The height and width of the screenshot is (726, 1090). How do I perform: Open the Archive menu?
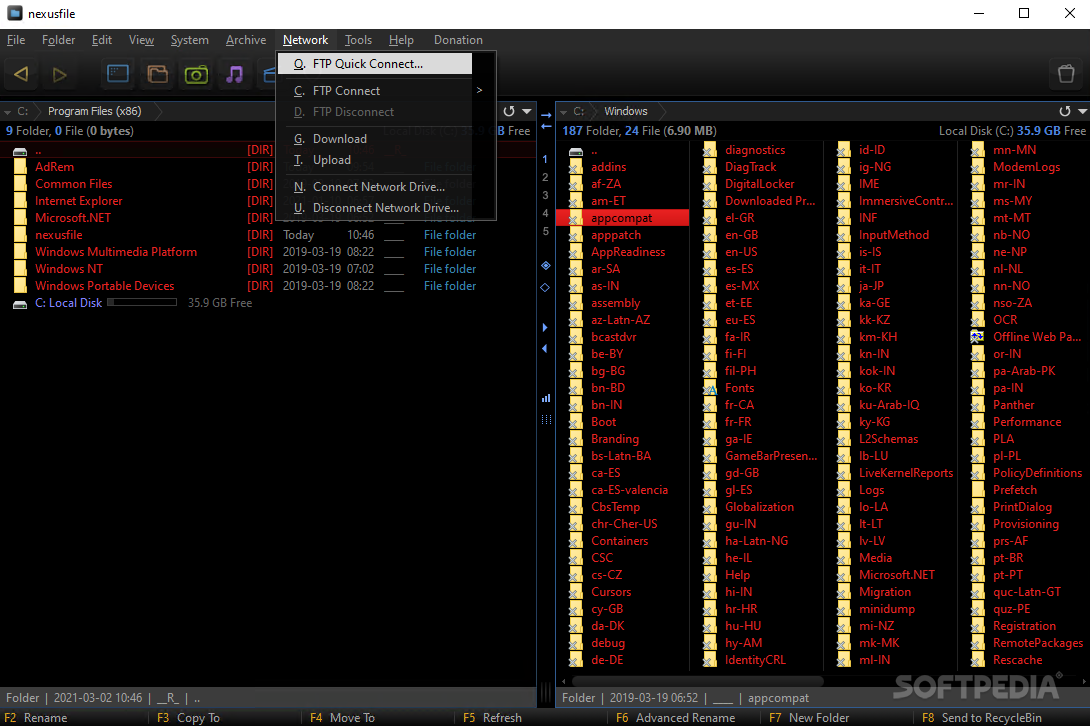(x=246, y=40)
